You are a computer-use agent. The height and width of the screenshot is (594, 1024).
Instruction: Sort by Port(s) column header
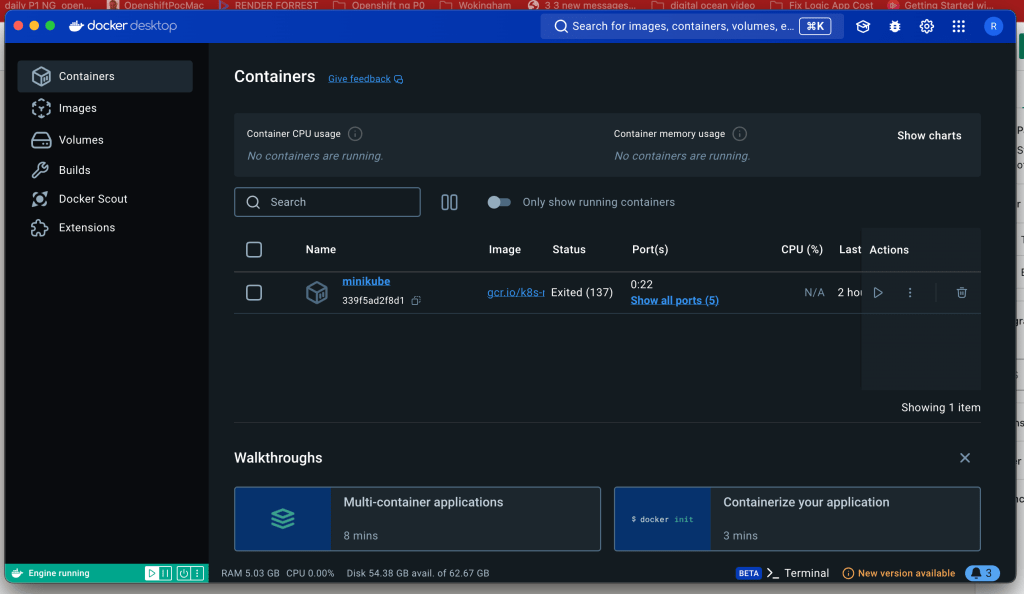[x=650, y=249]
